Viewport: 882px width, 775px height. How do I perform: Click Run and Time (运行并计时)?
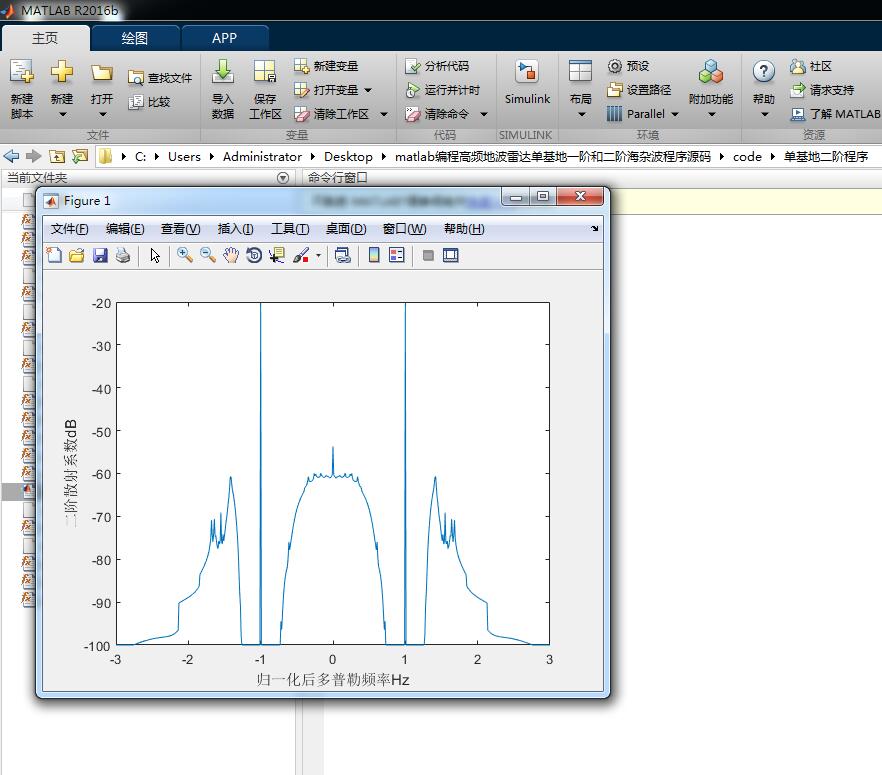tap(442, 90)
